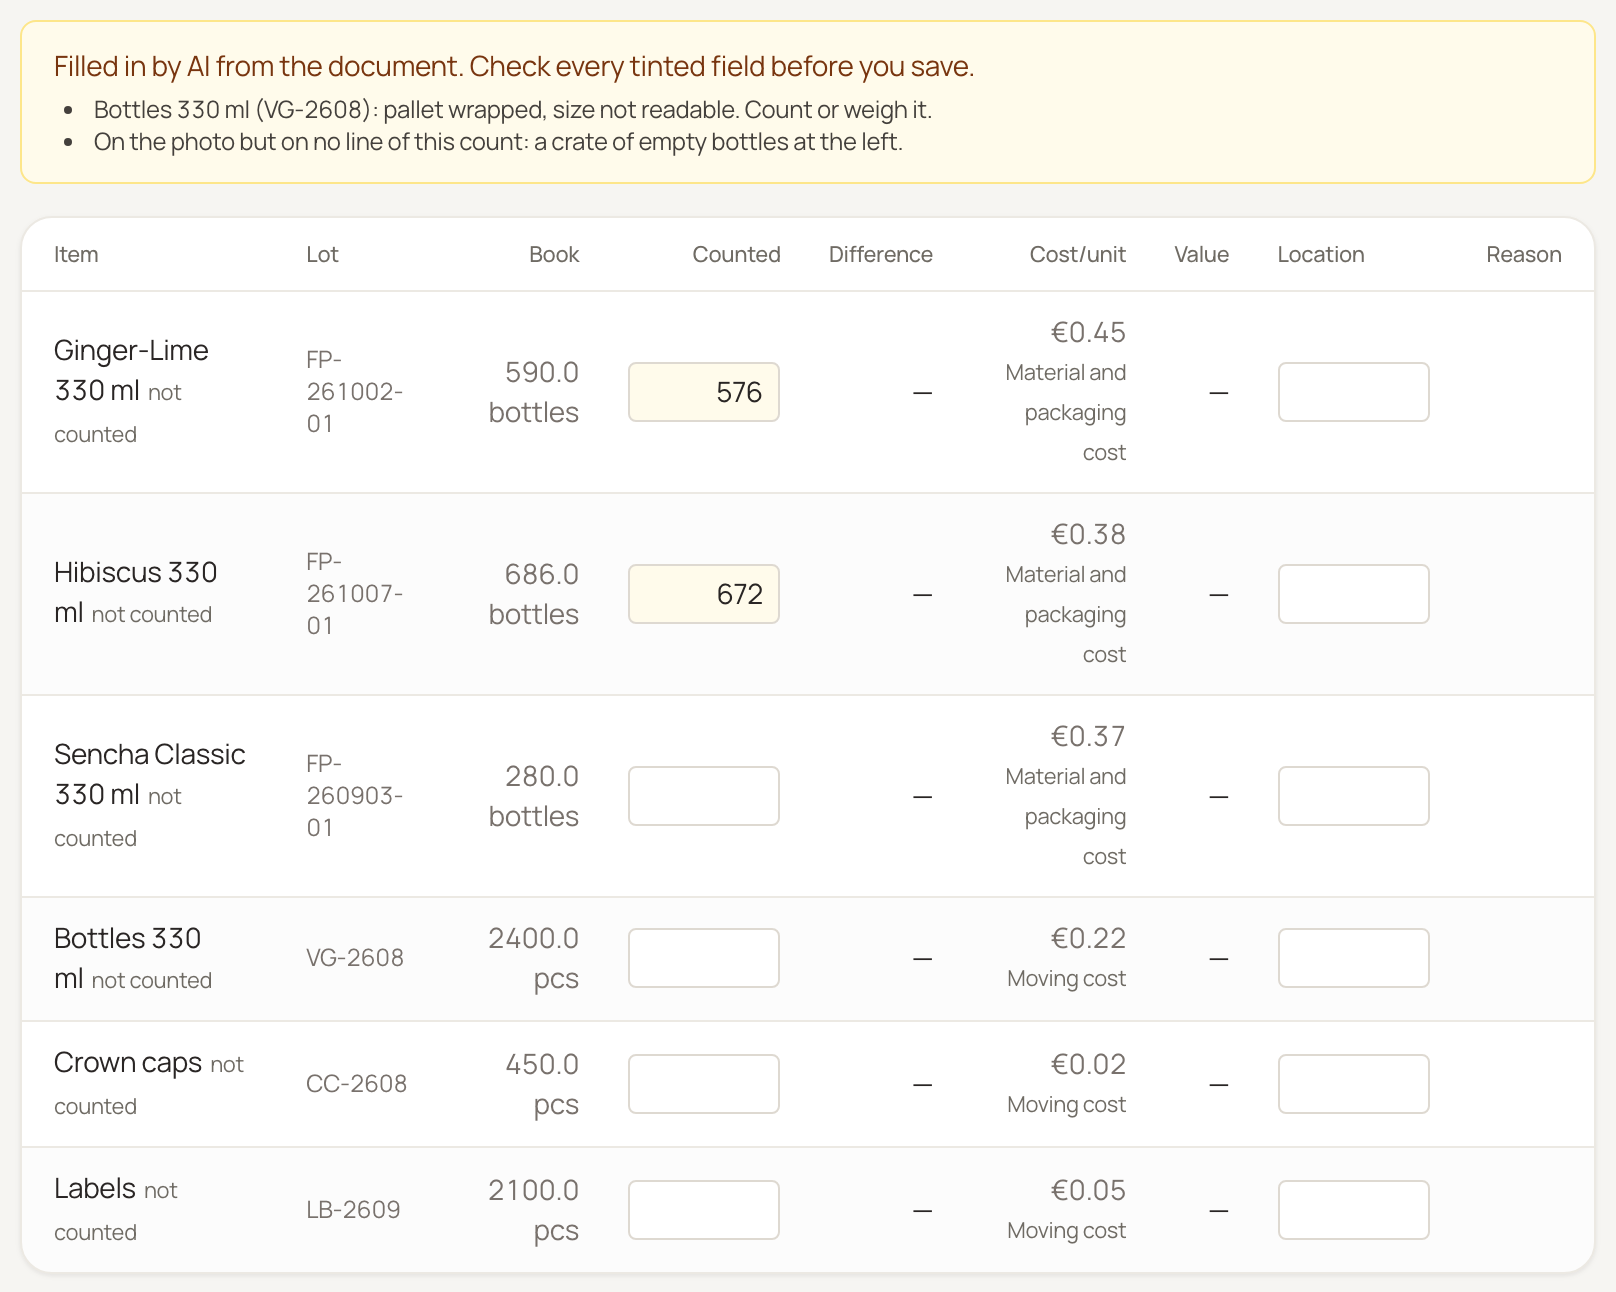Select the Bottles 330 ml Location input
Screen dimensions: 1616x1292
(x=1354, y=958)
